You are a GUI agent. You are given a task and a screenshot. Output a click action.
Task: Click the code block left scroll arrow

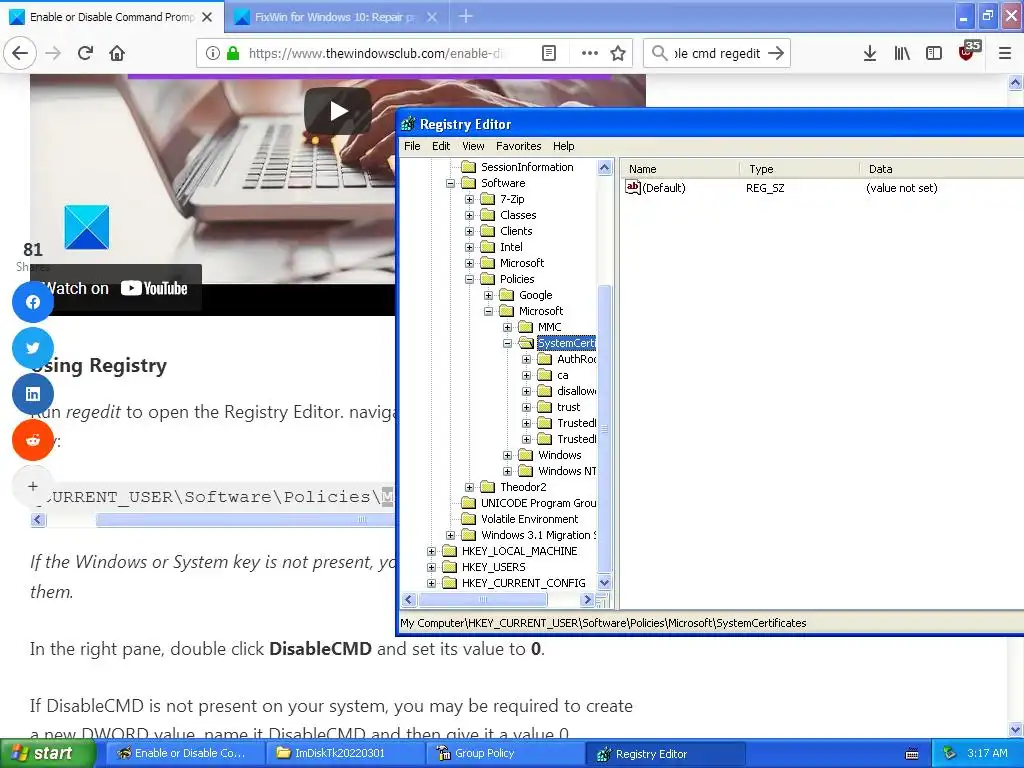pos(38,520)
